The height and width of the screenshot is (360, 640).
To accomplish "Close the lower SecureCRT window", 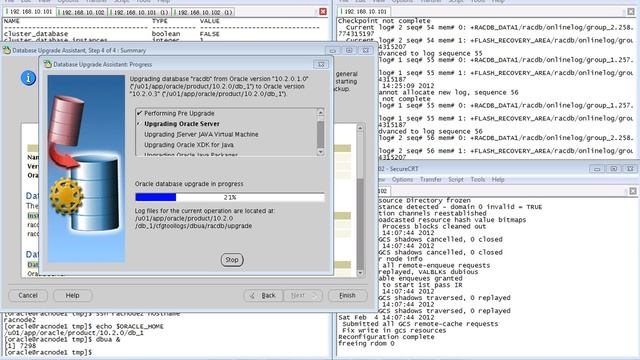I will tap(630, 169).
